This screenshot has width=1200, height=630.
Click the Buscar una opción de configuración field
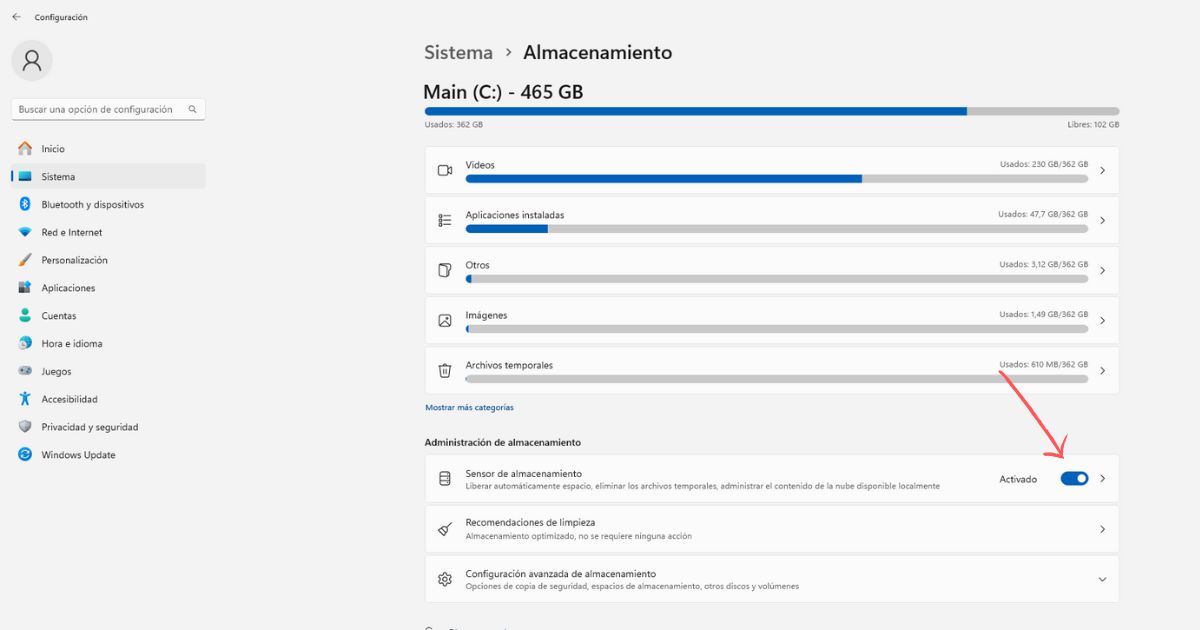108,109
